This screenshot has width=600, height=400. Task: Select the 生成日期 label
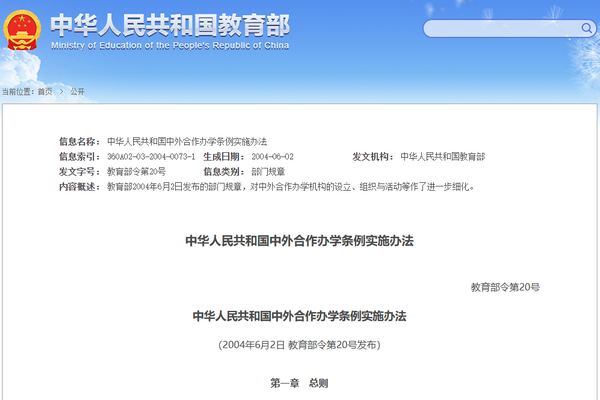(223, 157)
